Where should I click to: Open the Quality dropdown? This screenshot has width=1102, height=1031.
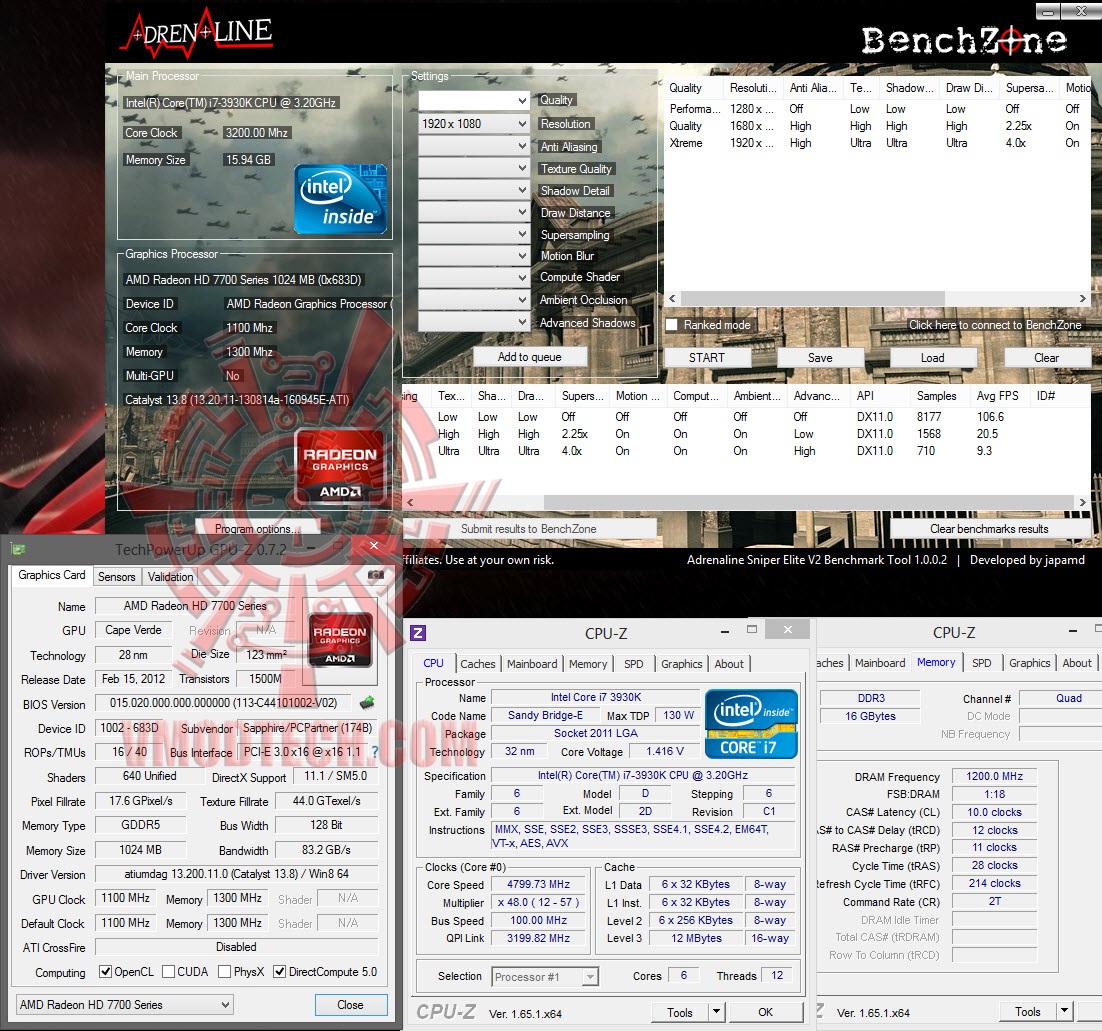(474, 101)
